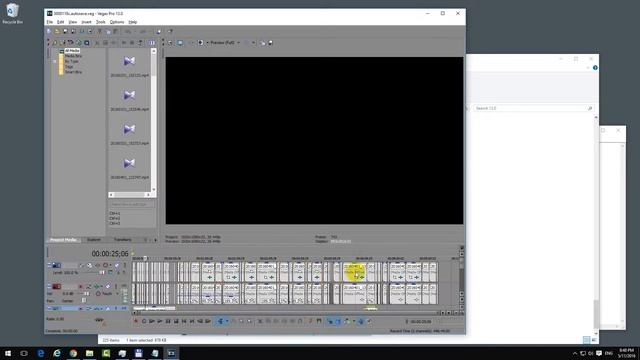Open the Edit menu
Image resolution: width=640 pixels, height=360 pixels.
coord(60,22)
